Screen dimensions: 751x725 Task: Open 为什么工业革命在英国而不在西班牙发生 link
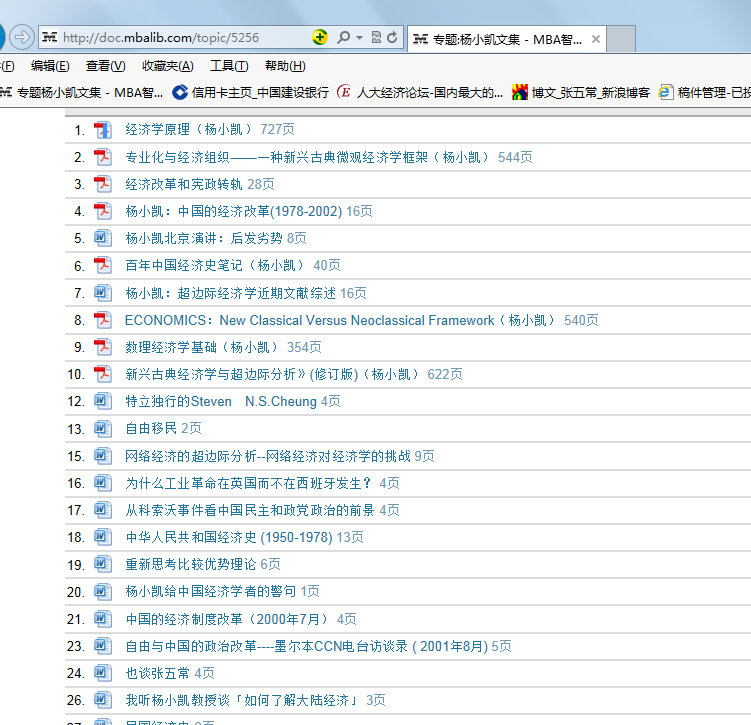click(249, 483)
